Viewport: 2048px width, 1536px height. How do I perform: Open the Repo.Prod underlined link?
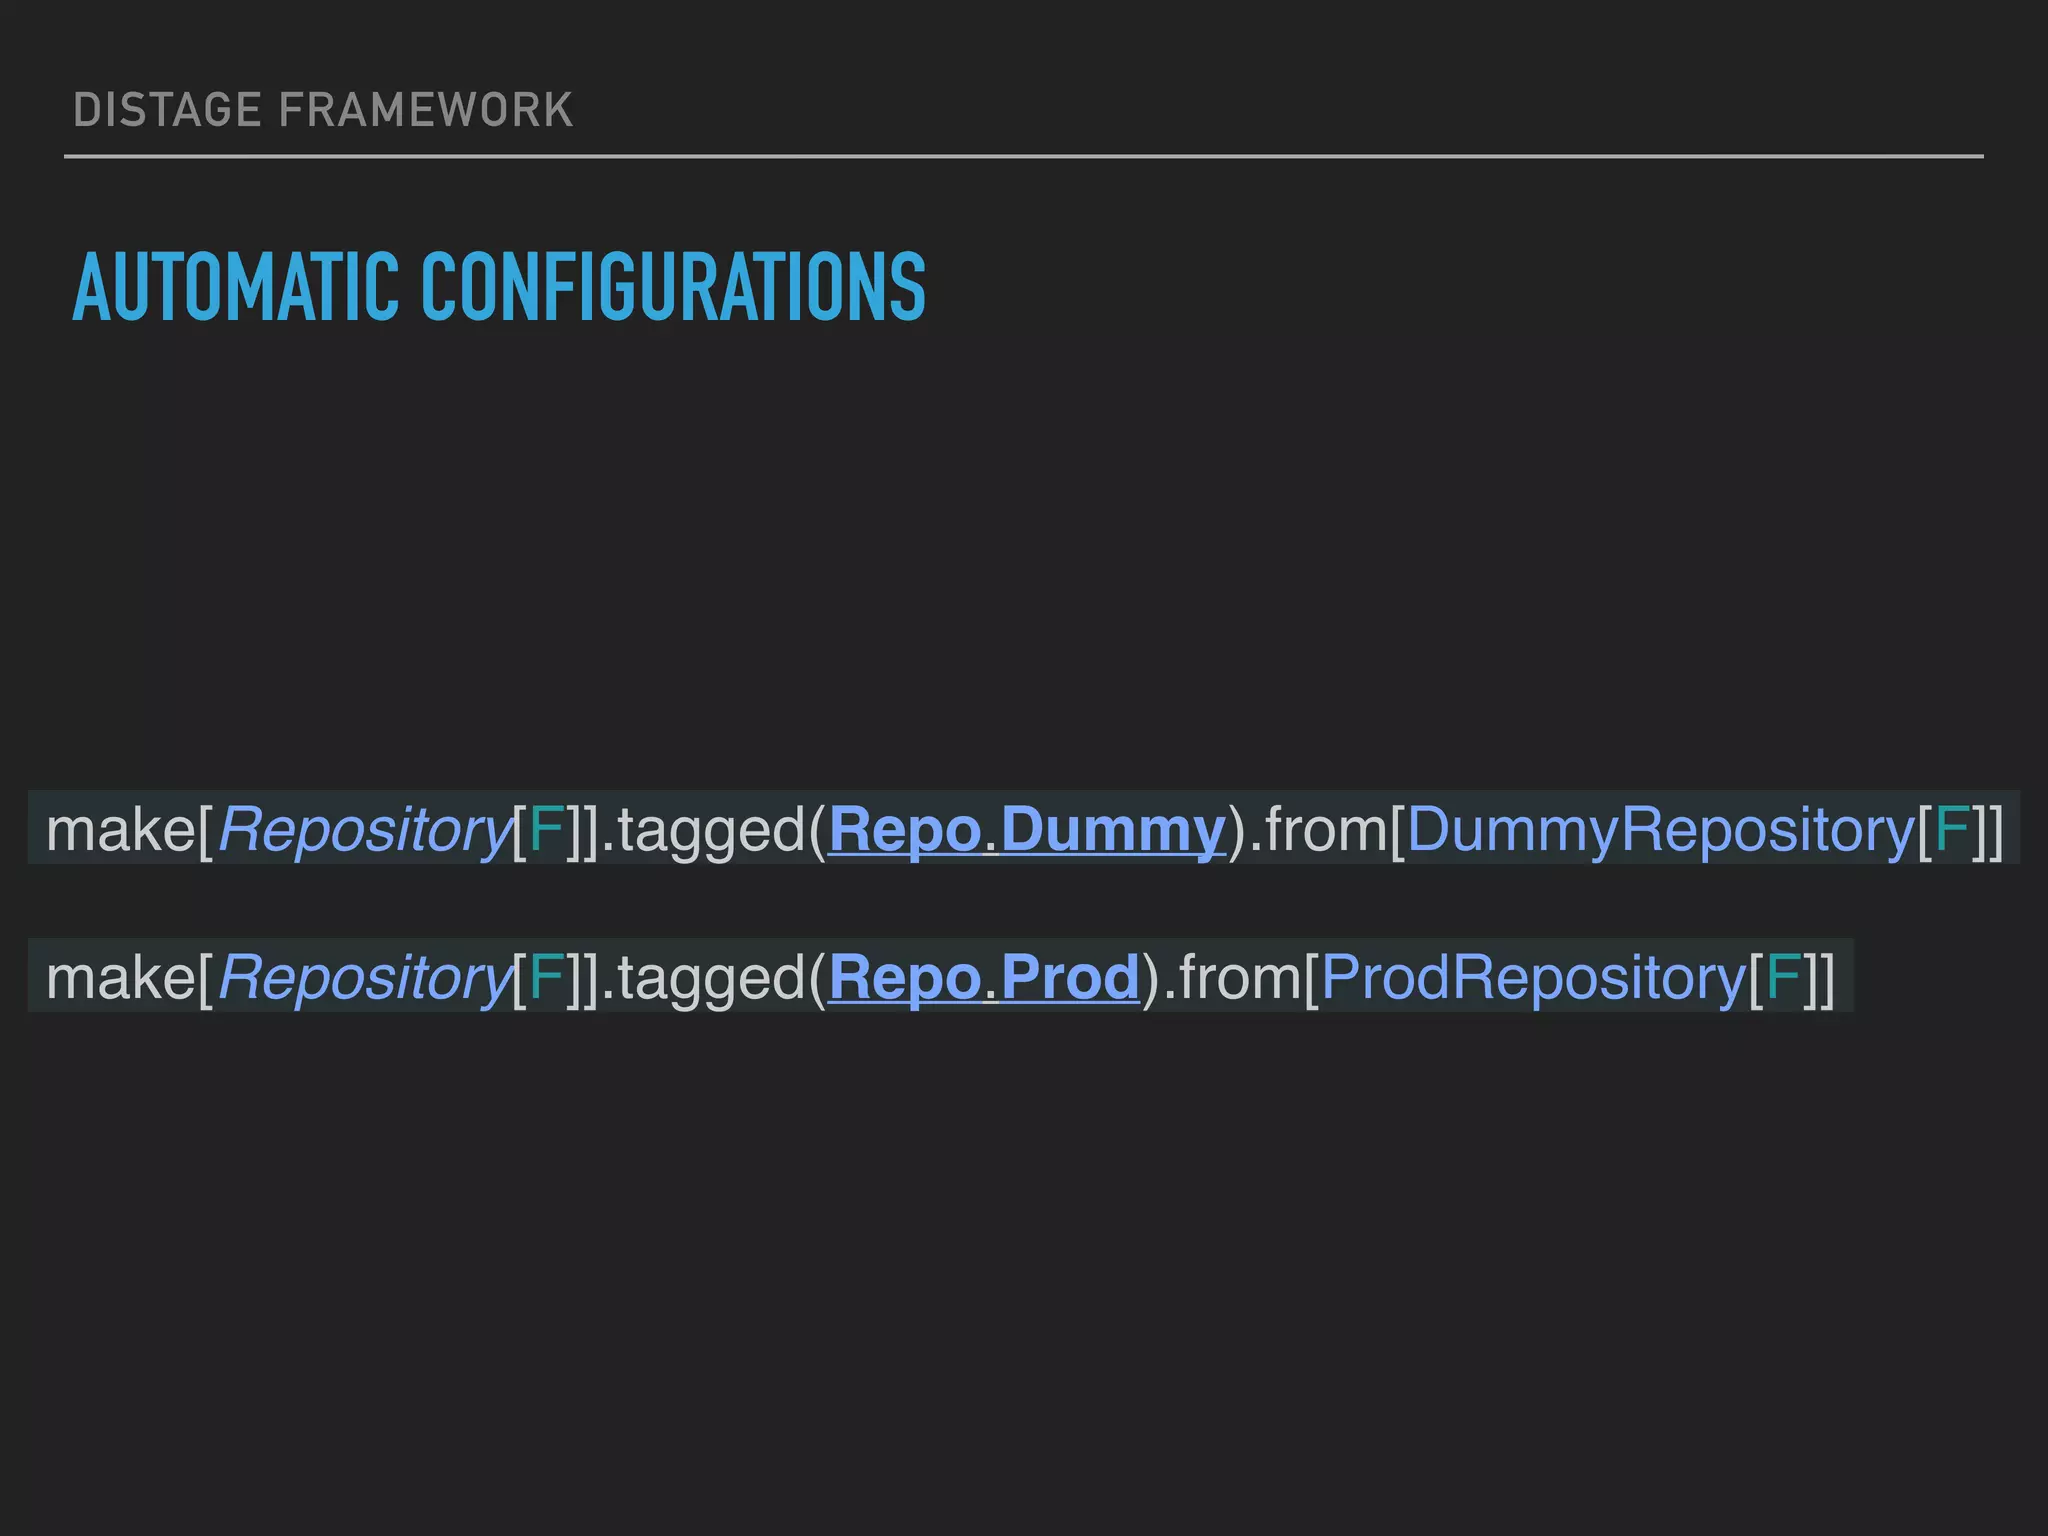pos(984,977)
